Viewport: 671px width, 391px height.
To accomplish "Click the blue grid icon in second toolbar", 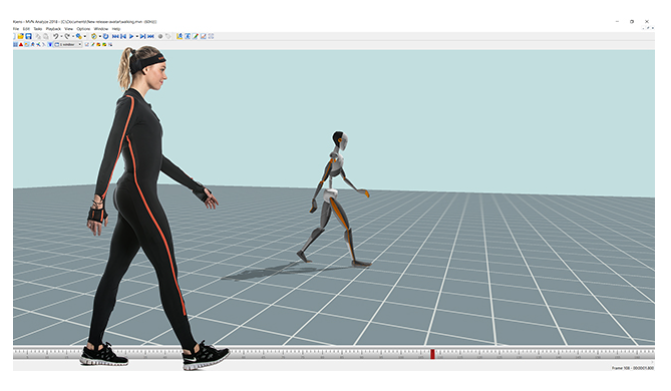I will click(15, 44).
